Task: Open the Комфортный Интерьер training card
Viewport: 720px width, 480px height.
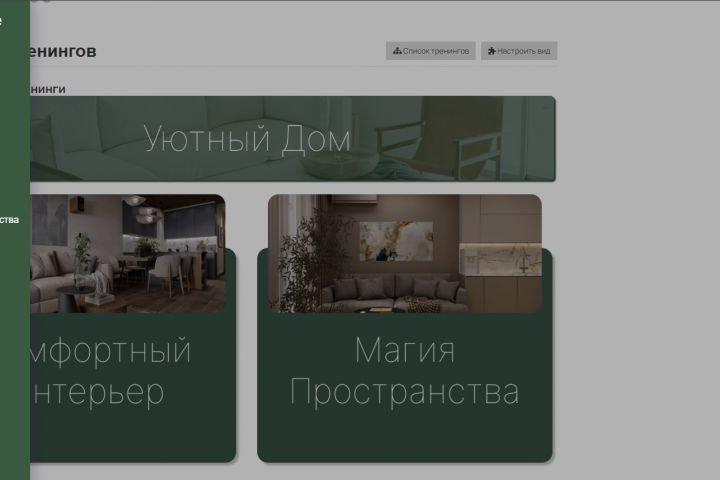Action: click(133, 328)
